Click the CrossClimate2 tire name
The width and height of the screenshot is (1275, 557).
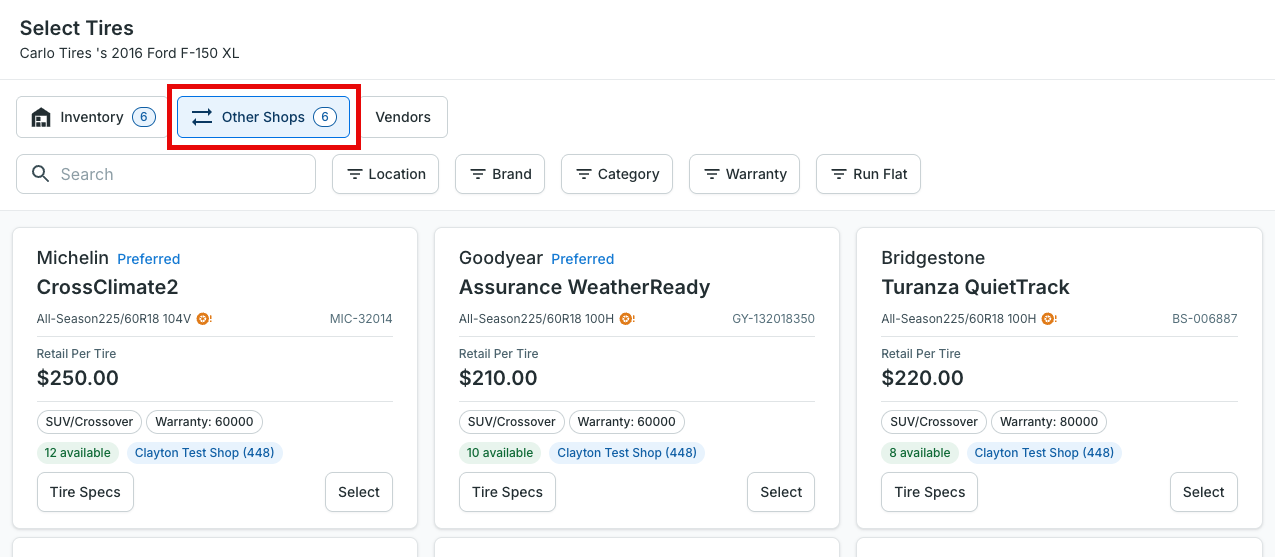107,287
